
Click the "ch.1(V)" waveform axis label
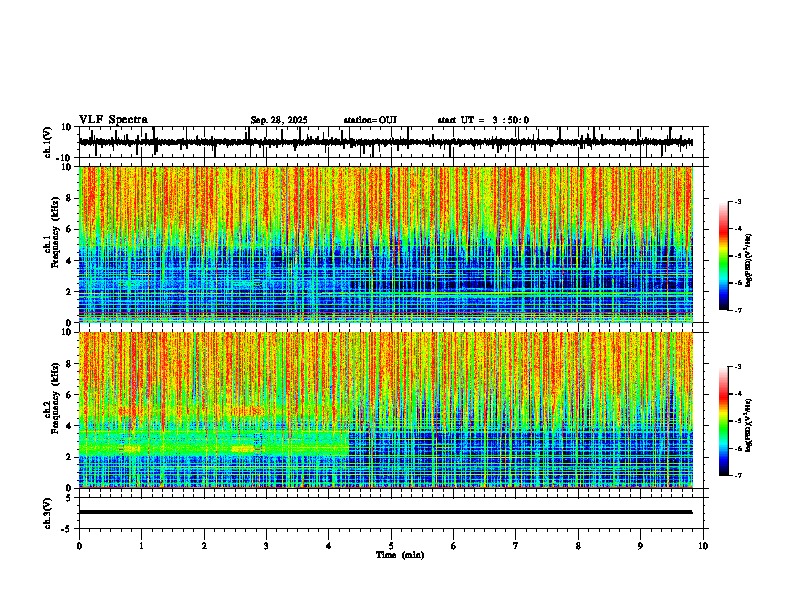click(x=48, y=142)
